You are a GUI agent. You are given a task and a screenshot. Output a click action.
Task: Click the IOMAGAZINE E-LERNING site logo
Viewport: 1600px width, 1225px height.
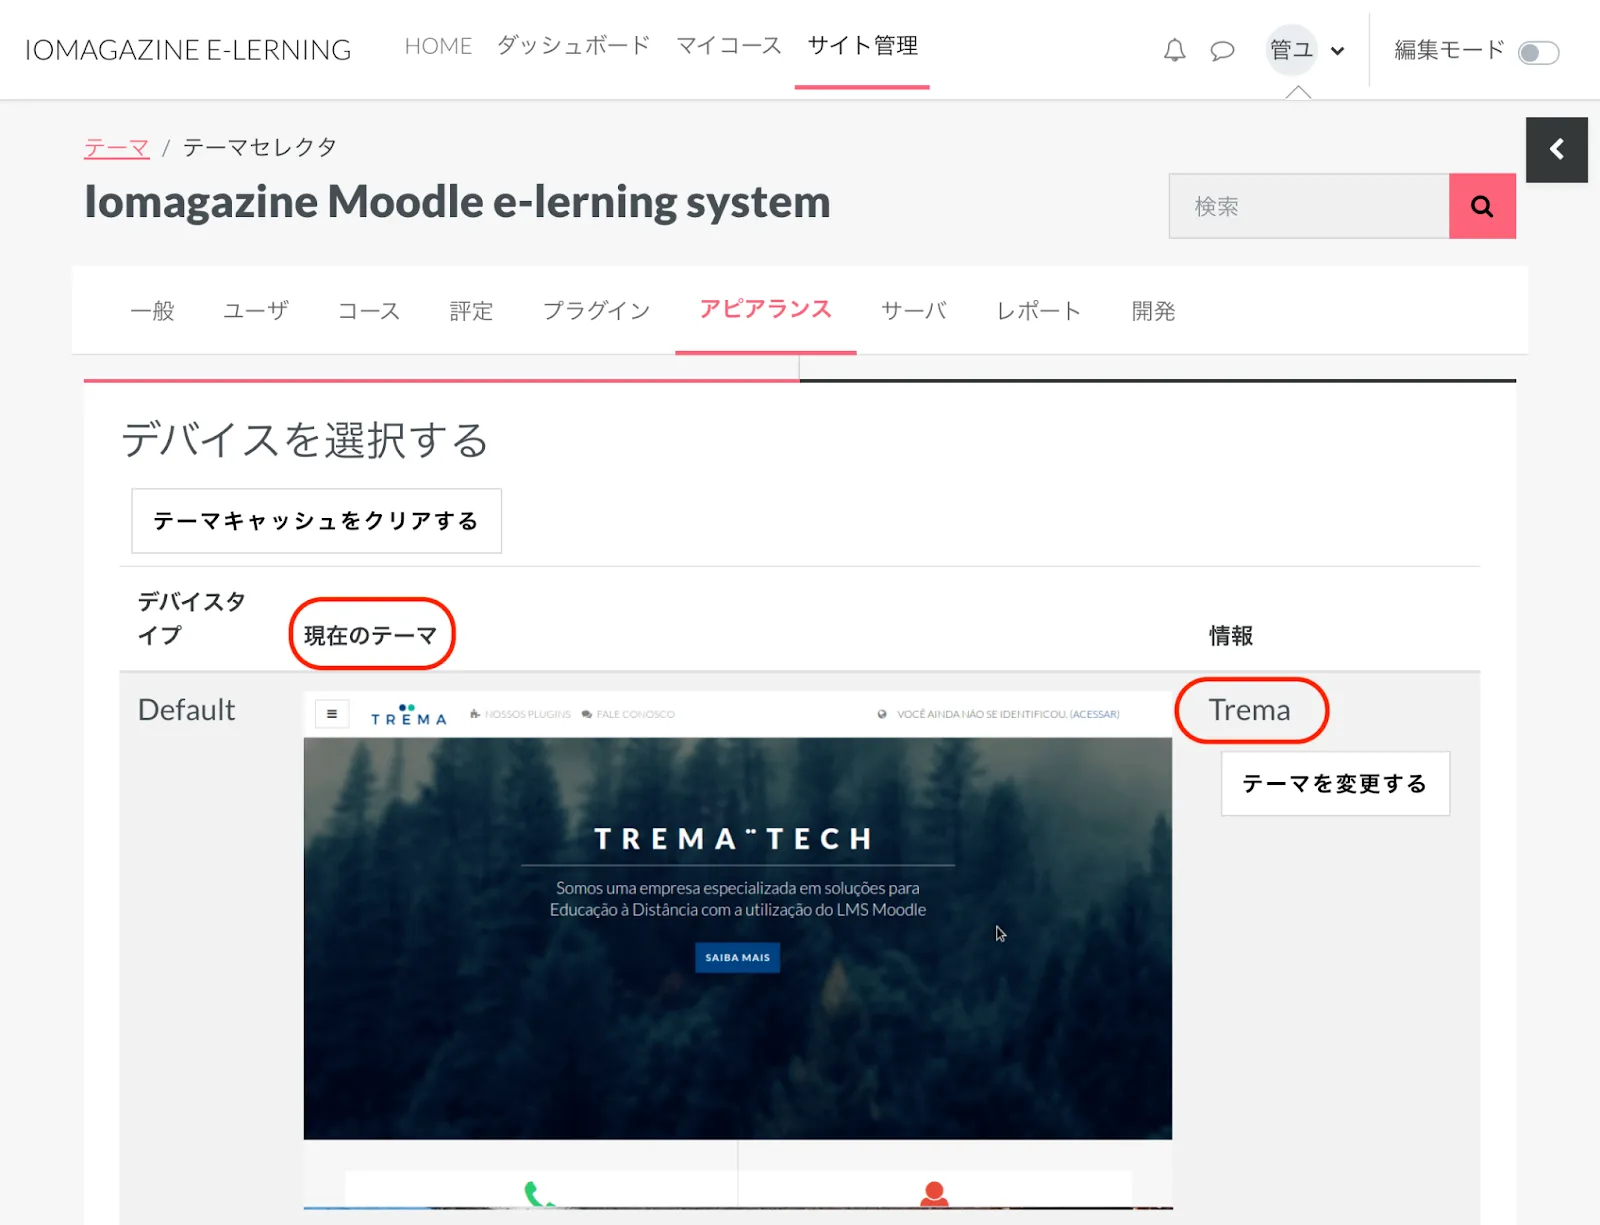188,50
